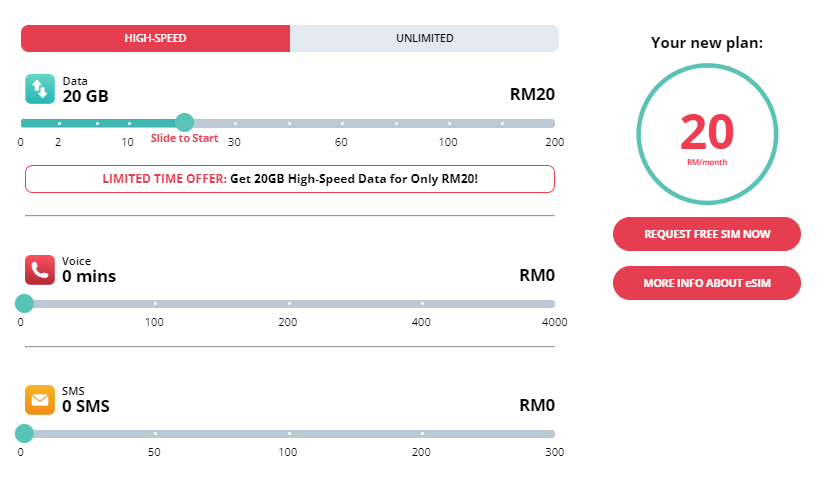831x478 pixels.
Task: Switch to the HIGH-SPEED tab
Action: pos(155,38)
